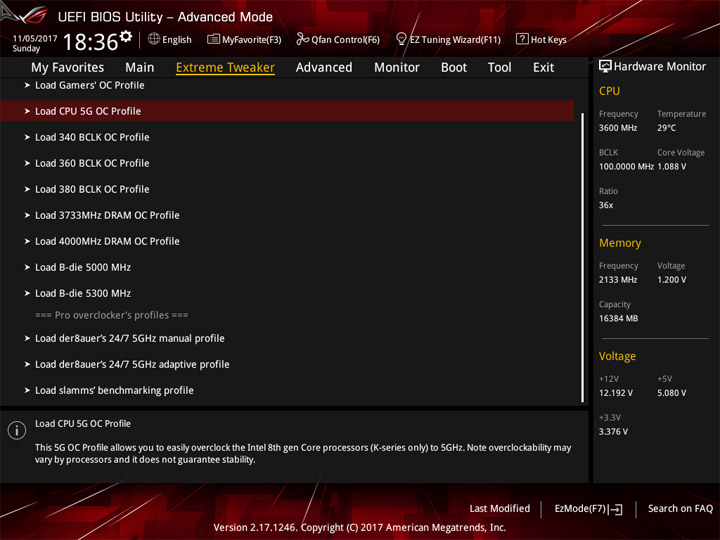Image resolution: width=720 pixels, height=540 pixels.
Task: Click the globe language icon
Action: coord(154,39)
